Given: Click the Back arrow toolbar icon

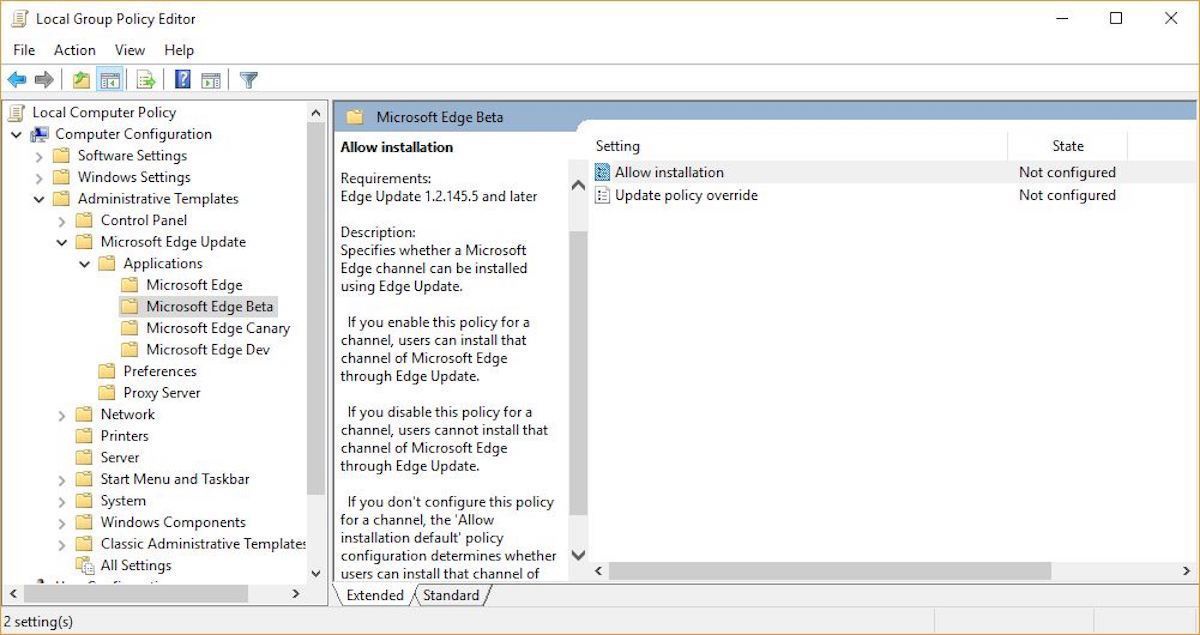Looking at the screenshot, I should click(16, 80).
